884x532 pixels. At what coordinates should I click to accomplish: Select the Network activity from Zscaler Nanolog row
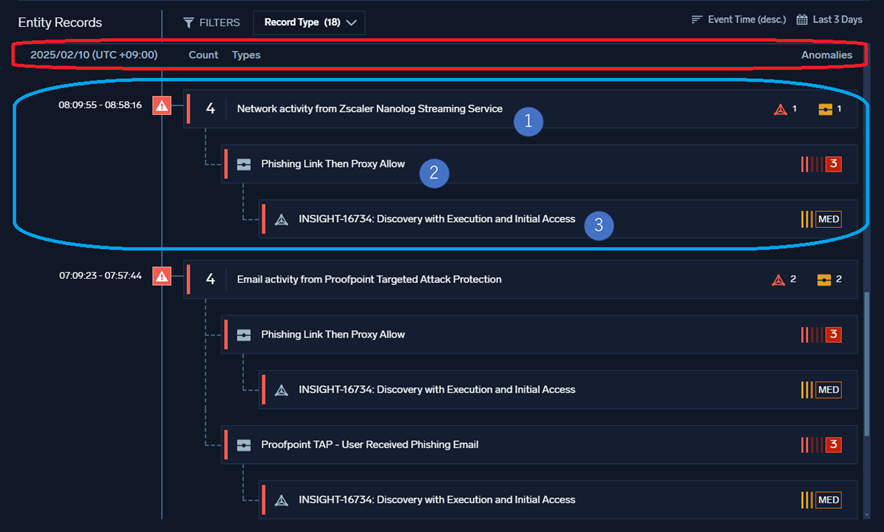520,109
